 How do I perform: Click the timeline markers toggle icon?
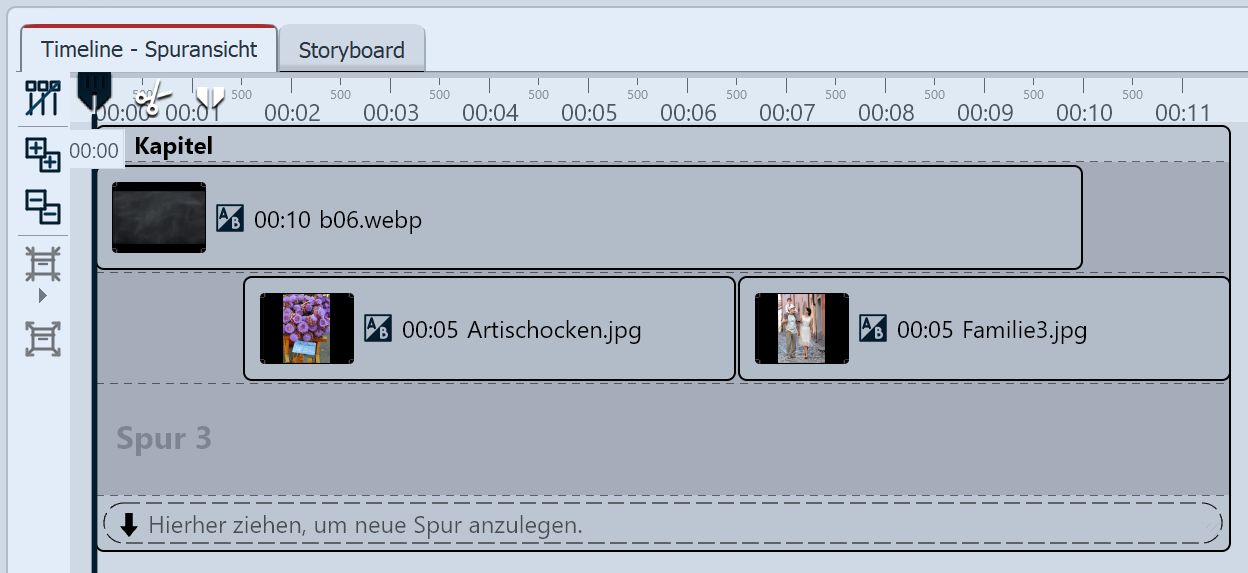[x=42, y=98]
